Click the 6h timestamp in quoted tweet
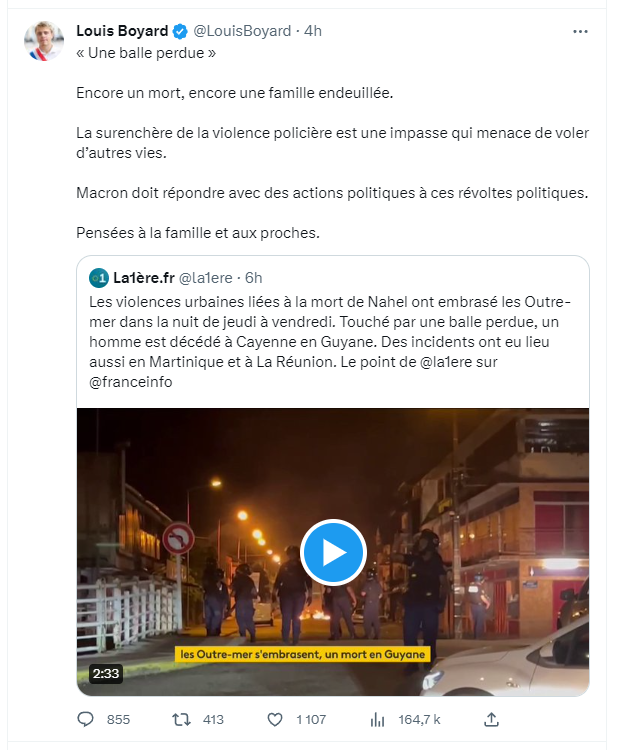The width and height of the screenshot is (618, 750). point(254,278)
